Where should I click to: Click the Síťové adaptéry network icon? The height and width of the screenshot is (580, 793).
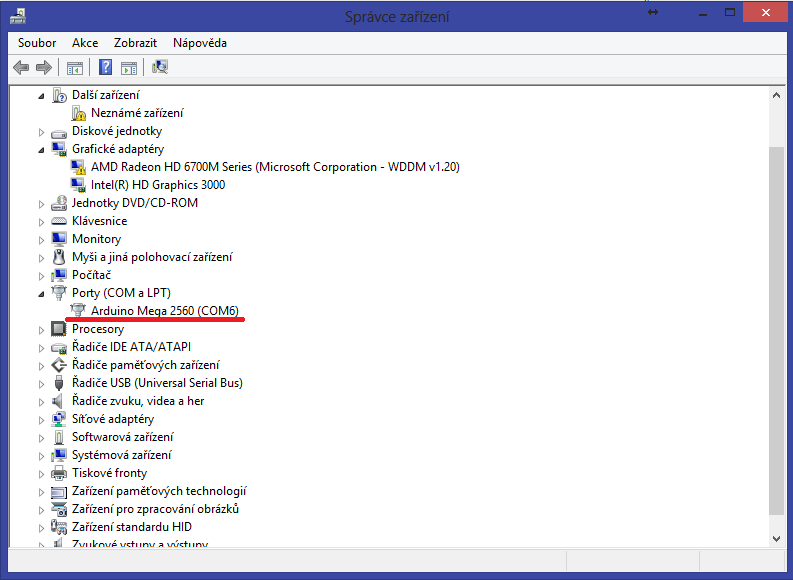pyautogui.click(x=59, y=419)
